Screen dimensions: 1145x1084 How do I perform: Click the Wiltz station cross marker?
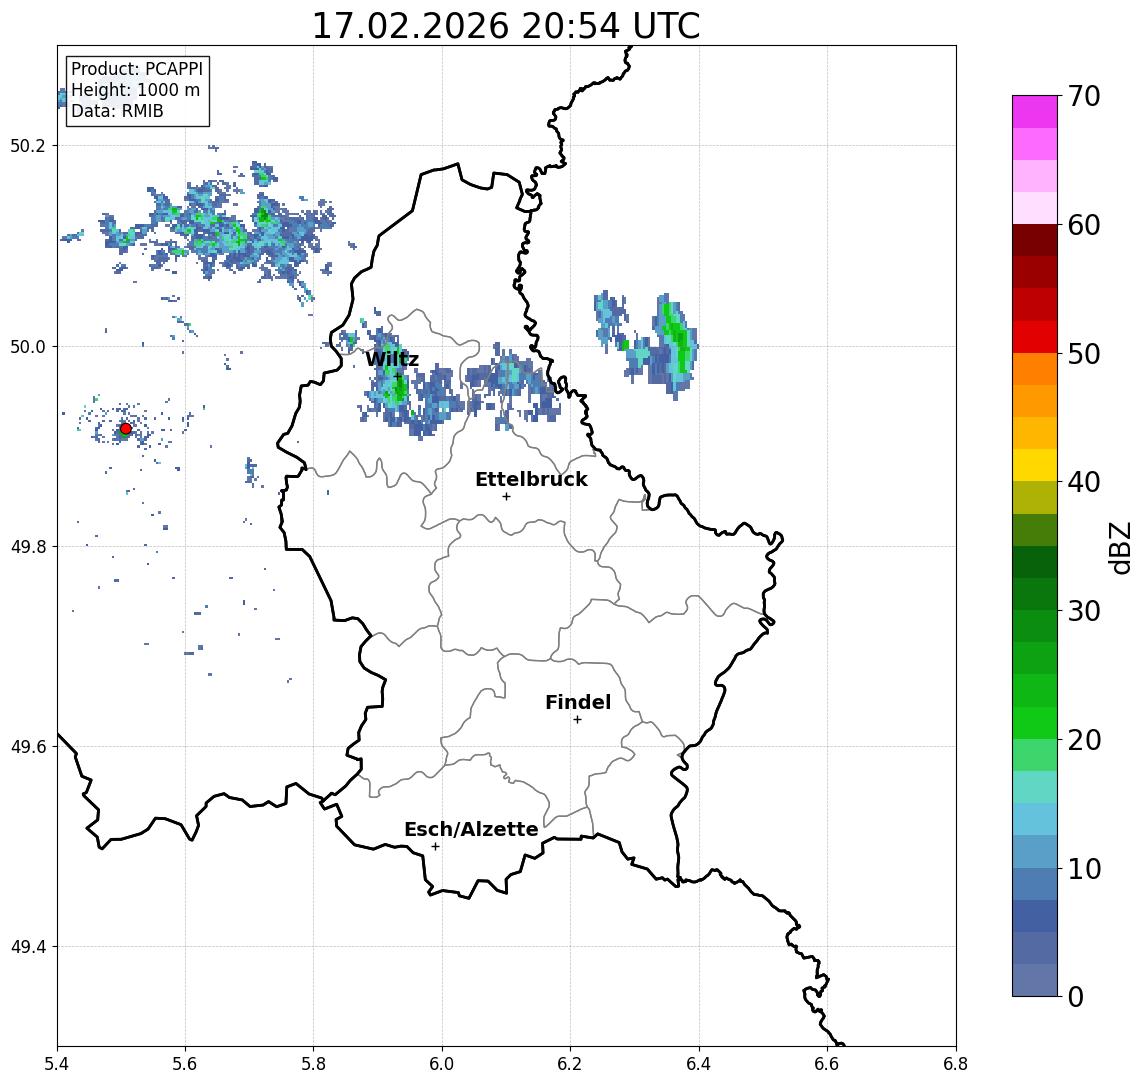(398, 377)
